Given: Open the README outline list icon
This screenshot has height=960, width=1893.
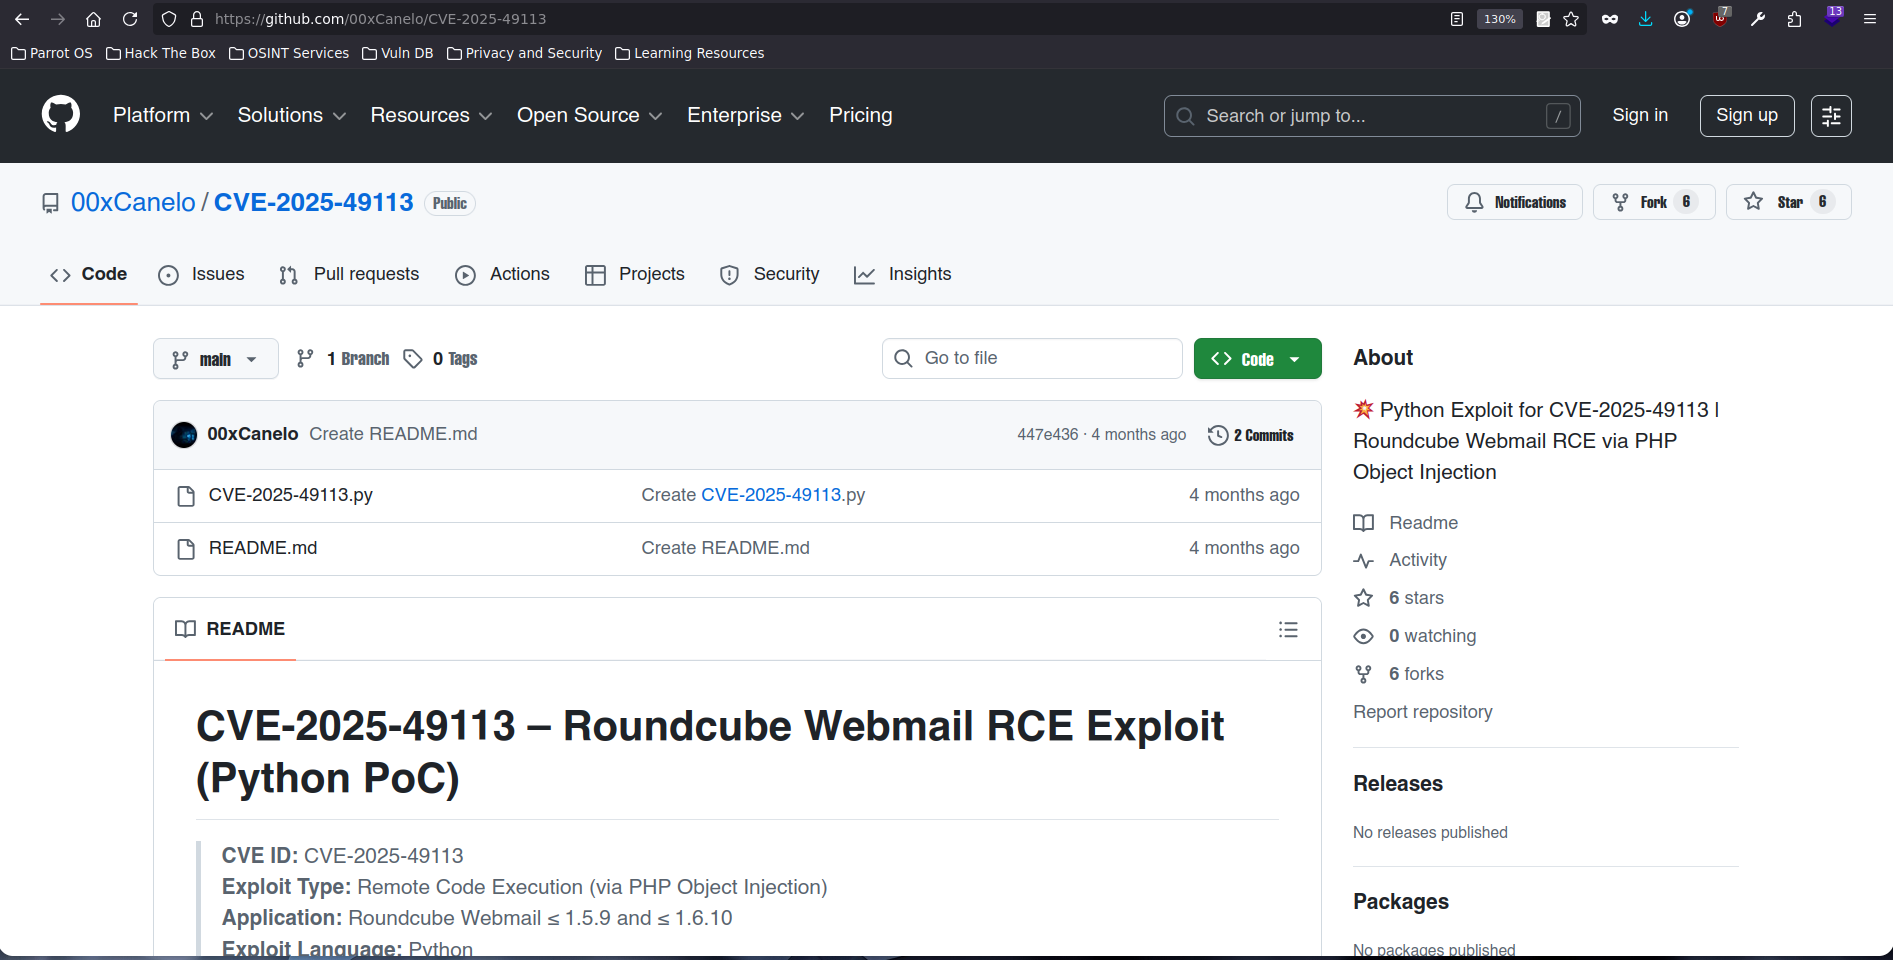Looking at the screenshot, I should [x=1288, y=630].
